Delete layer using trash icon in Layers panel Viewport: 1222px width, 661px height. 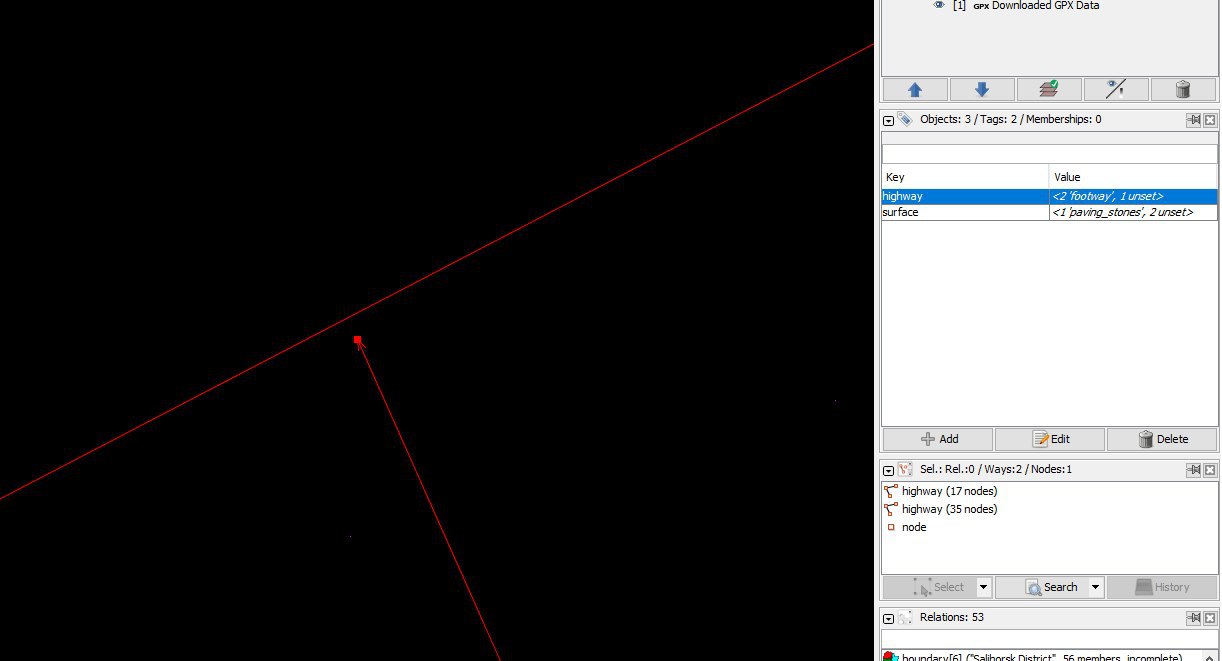[1183, 89]
